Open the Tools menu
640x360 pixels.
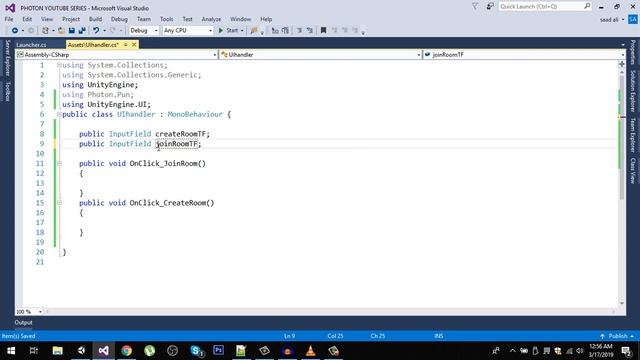[167, 19]
